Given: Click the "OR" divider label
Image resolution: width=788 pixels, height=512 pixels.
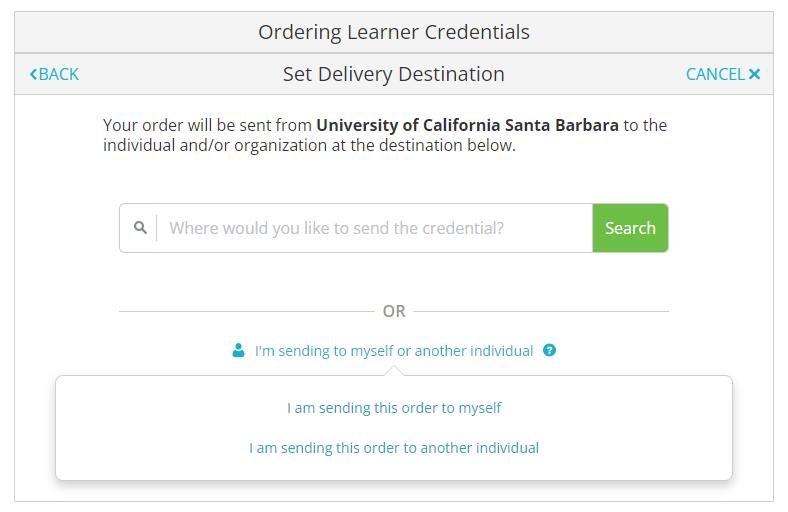Looking at the screenshot, I should [x=394, y=311].
